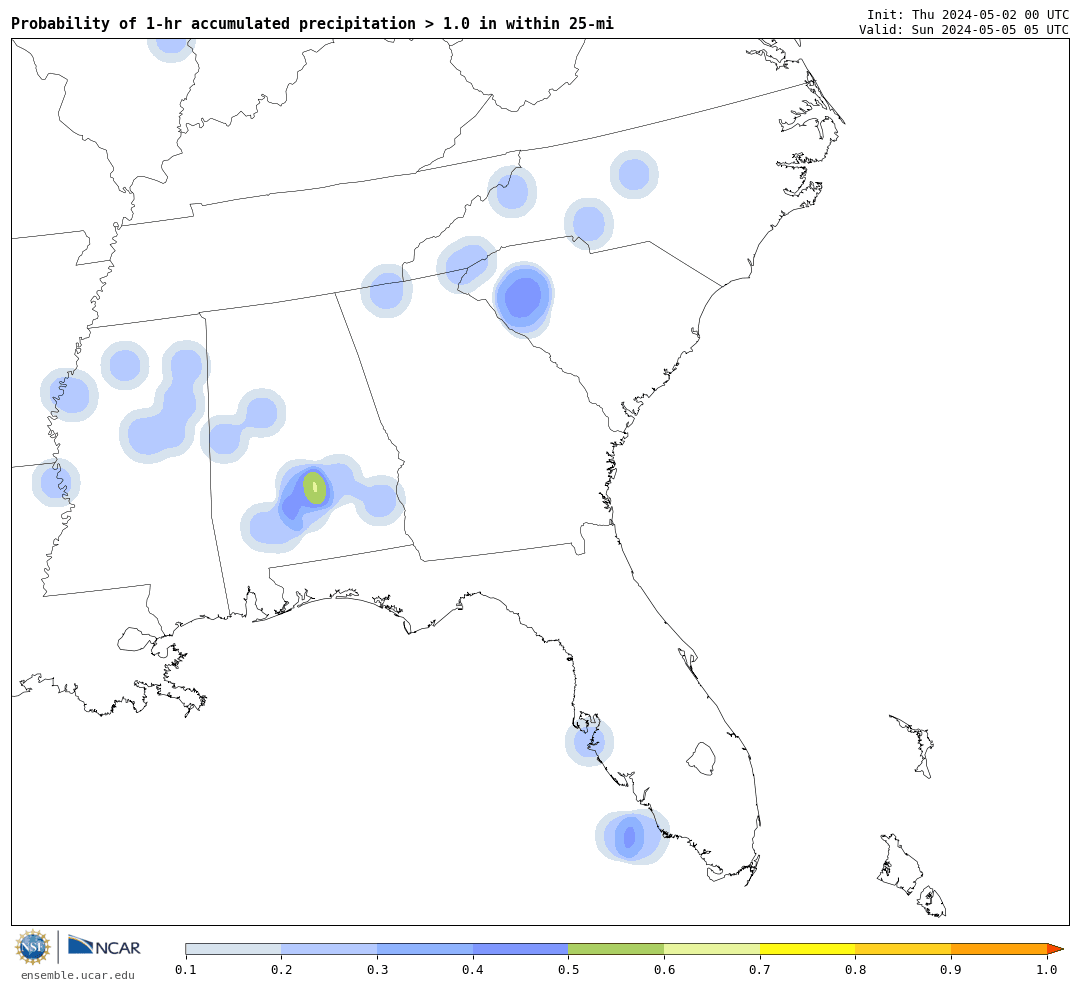Click the 0.2–0.3 light blue colorbar segment
Screen dimensions: 1080x988
click(x=329, y=949)
